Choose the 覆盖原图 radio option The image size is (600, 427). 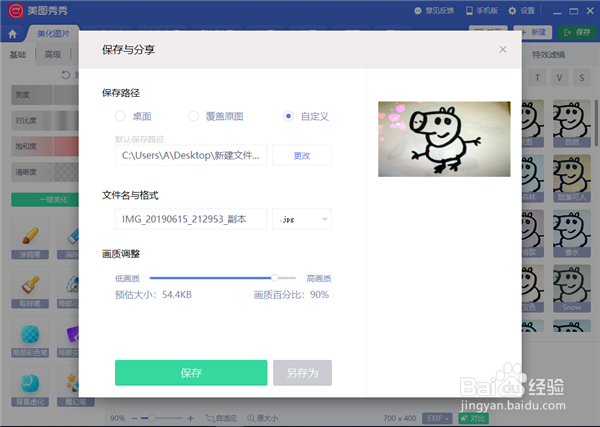click(193, 116)
